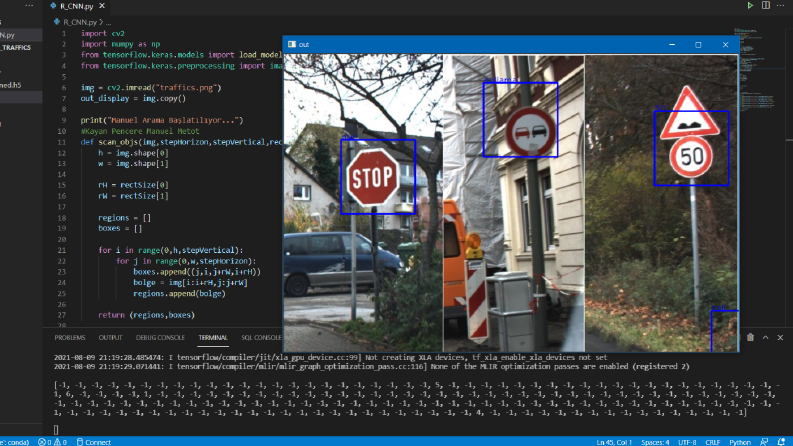Switch to the PROBLEMS tab
The width and height of the screenshot is (793, 446).
70,337
